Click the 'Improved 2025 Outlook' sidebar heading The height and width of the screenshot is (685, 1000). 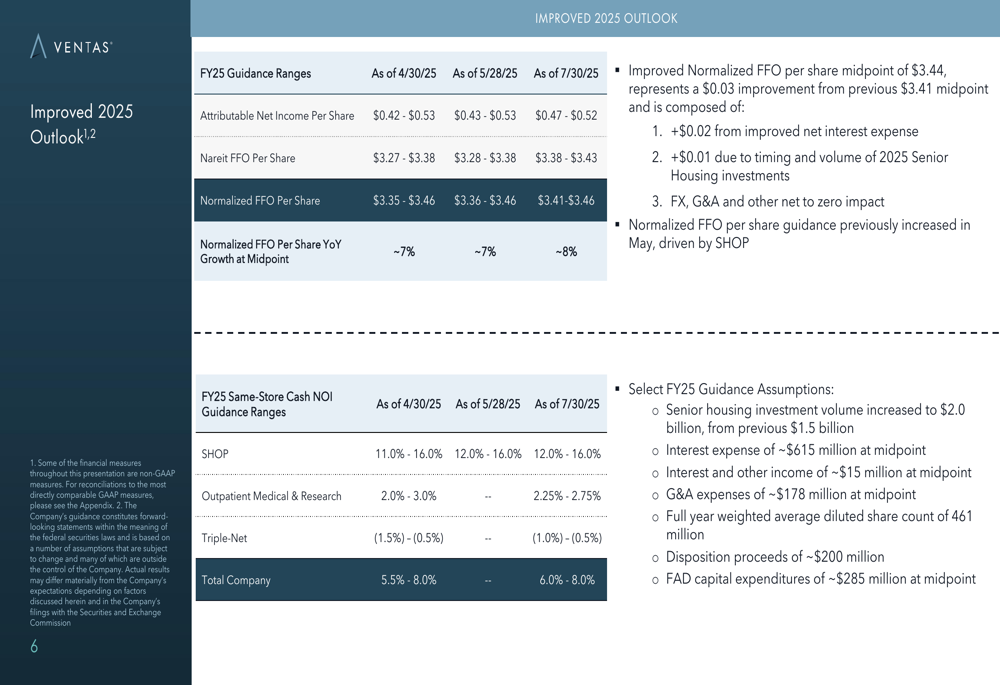point(82,124)
